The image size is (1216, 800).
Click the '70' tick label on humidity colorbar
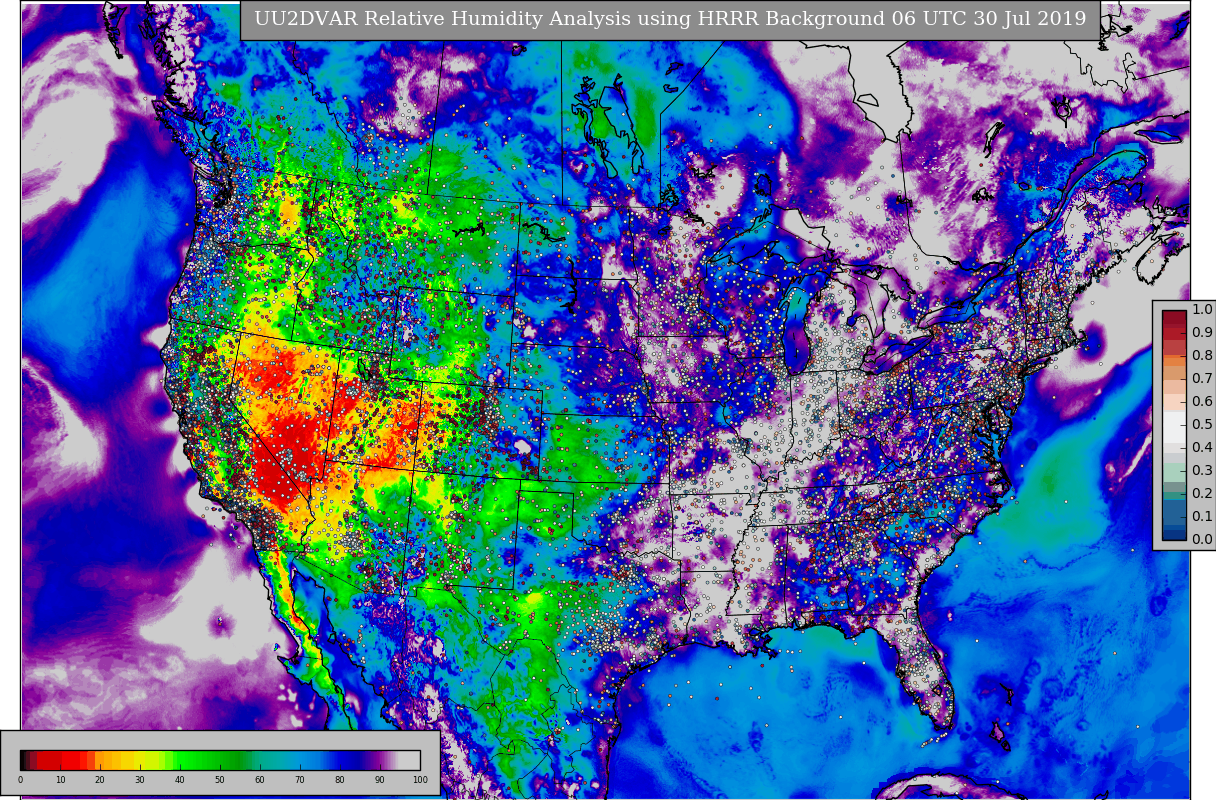(x=300, y=780)
